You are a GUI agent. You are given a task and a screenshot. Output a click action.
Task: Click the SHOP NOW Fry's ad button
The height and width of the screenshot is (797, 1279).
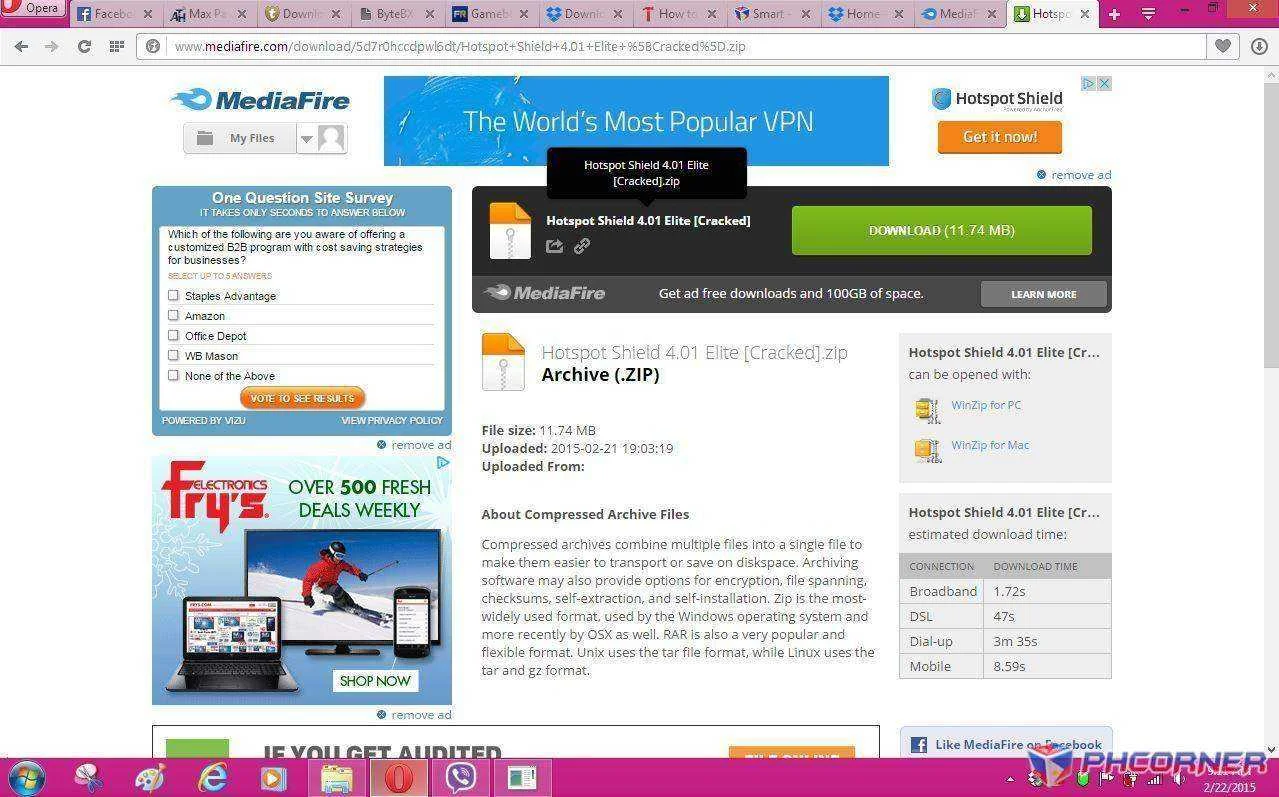point(375,681)
